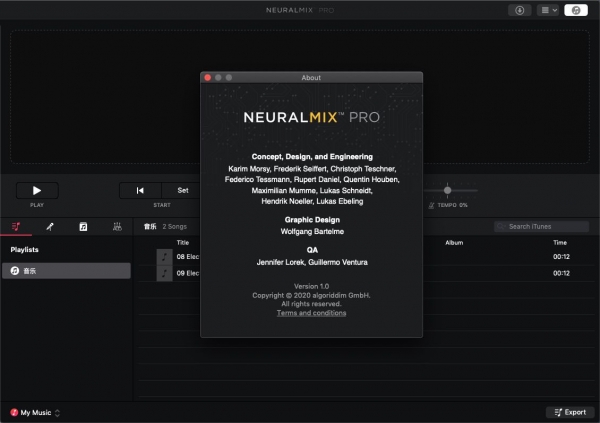This screenshot has height=423, width=600.
Task: Jump to start with skip-back button
Action: click(140, 190)
